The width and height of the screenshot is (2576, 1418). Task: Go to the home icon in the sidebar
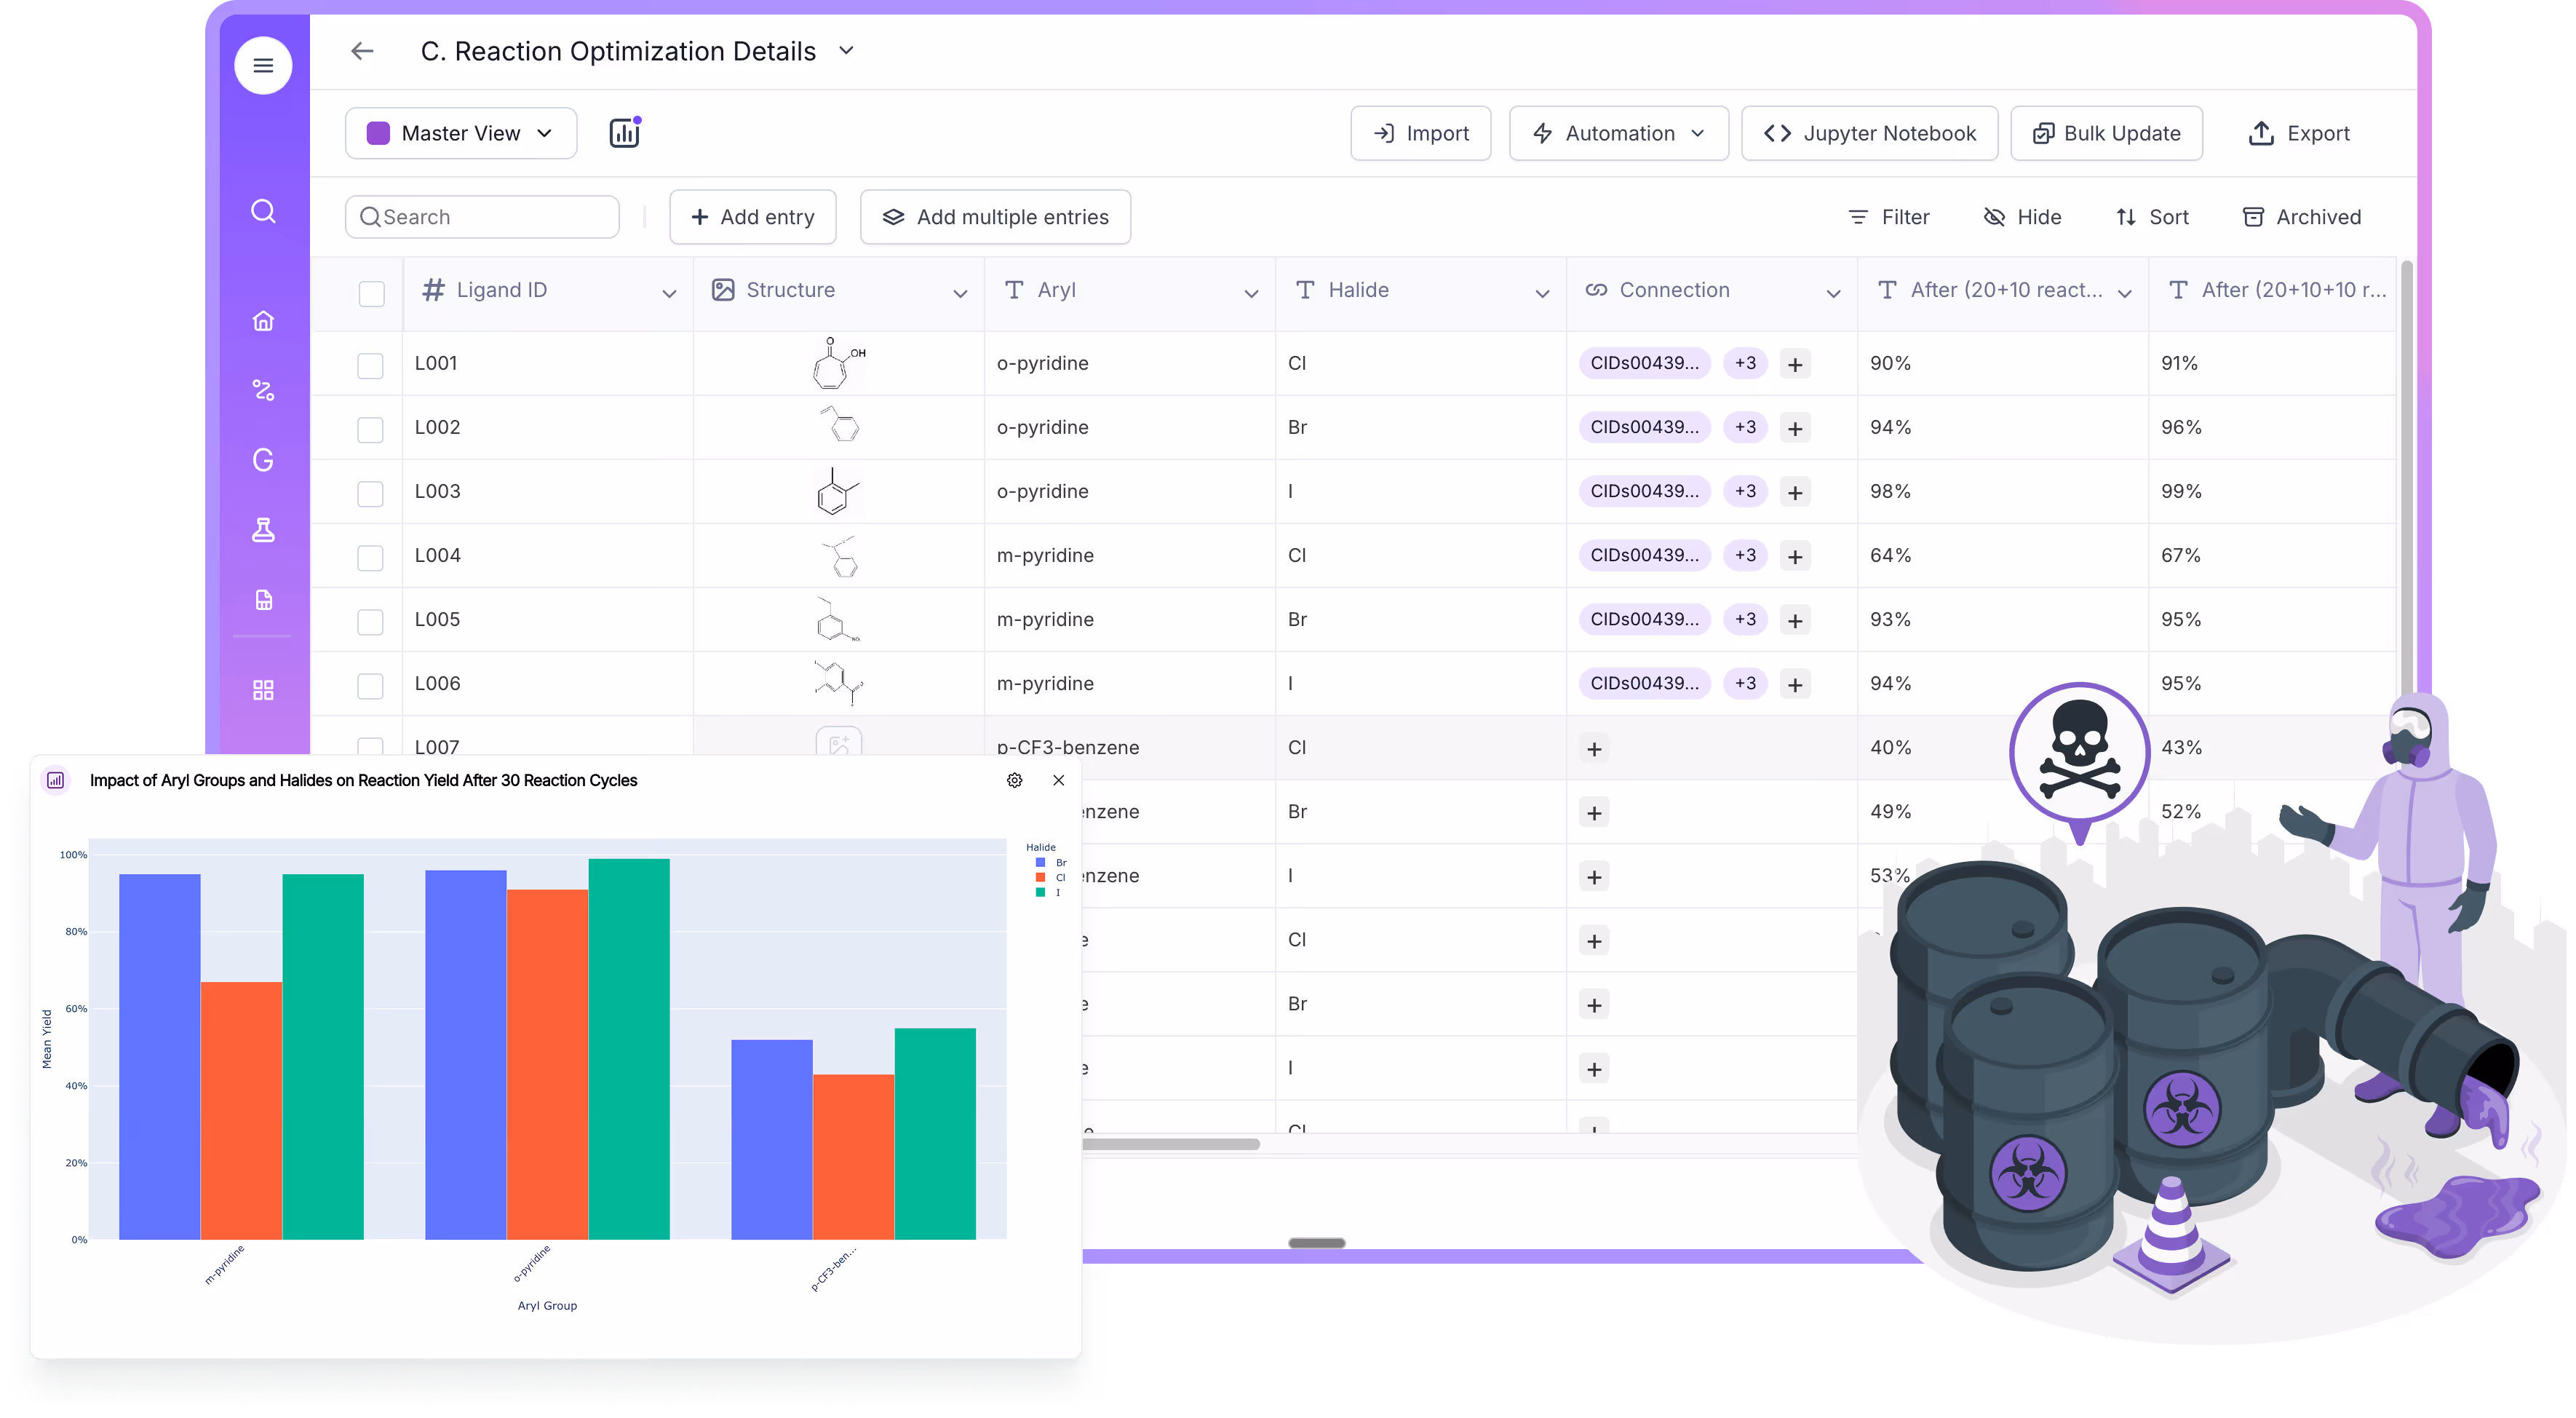263,321
